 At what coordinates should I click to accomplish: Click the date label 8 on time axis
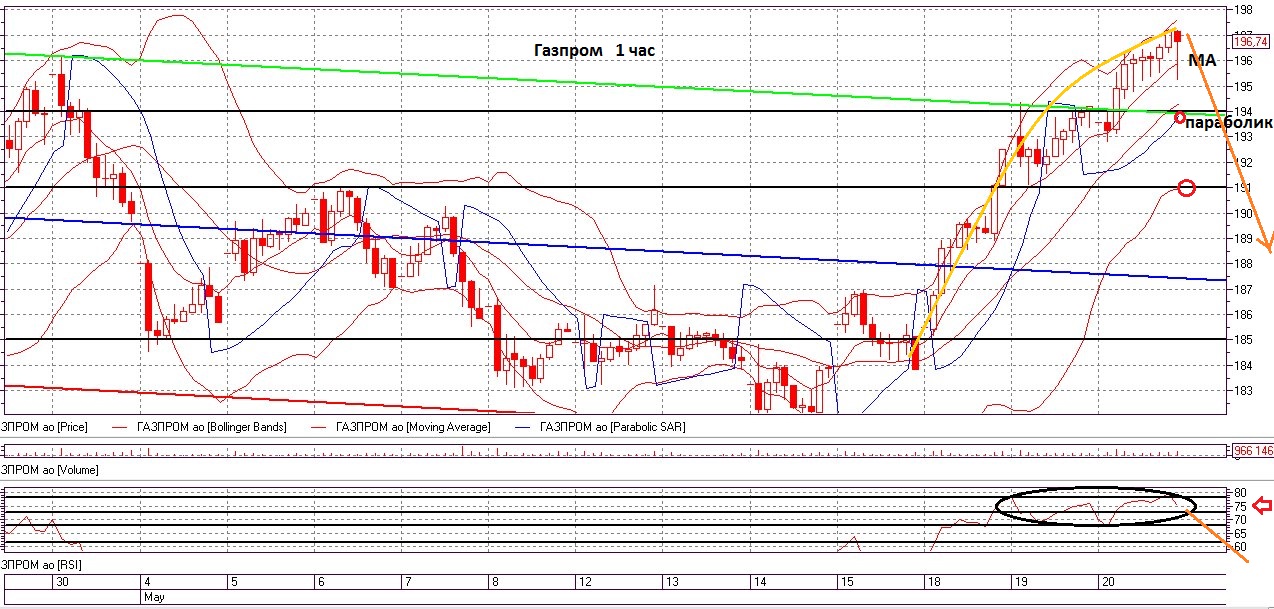click(x=493, y=581)
